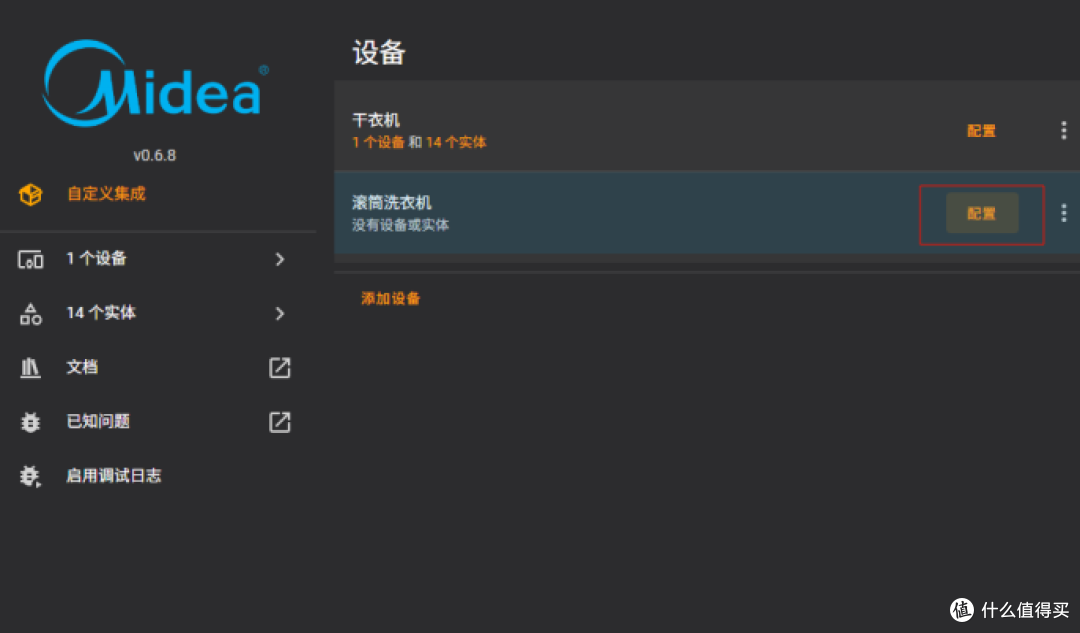Viewport: 1080px width, 633px height.
Task: Click the Midea logo image
Action: [x=155, y=83]
